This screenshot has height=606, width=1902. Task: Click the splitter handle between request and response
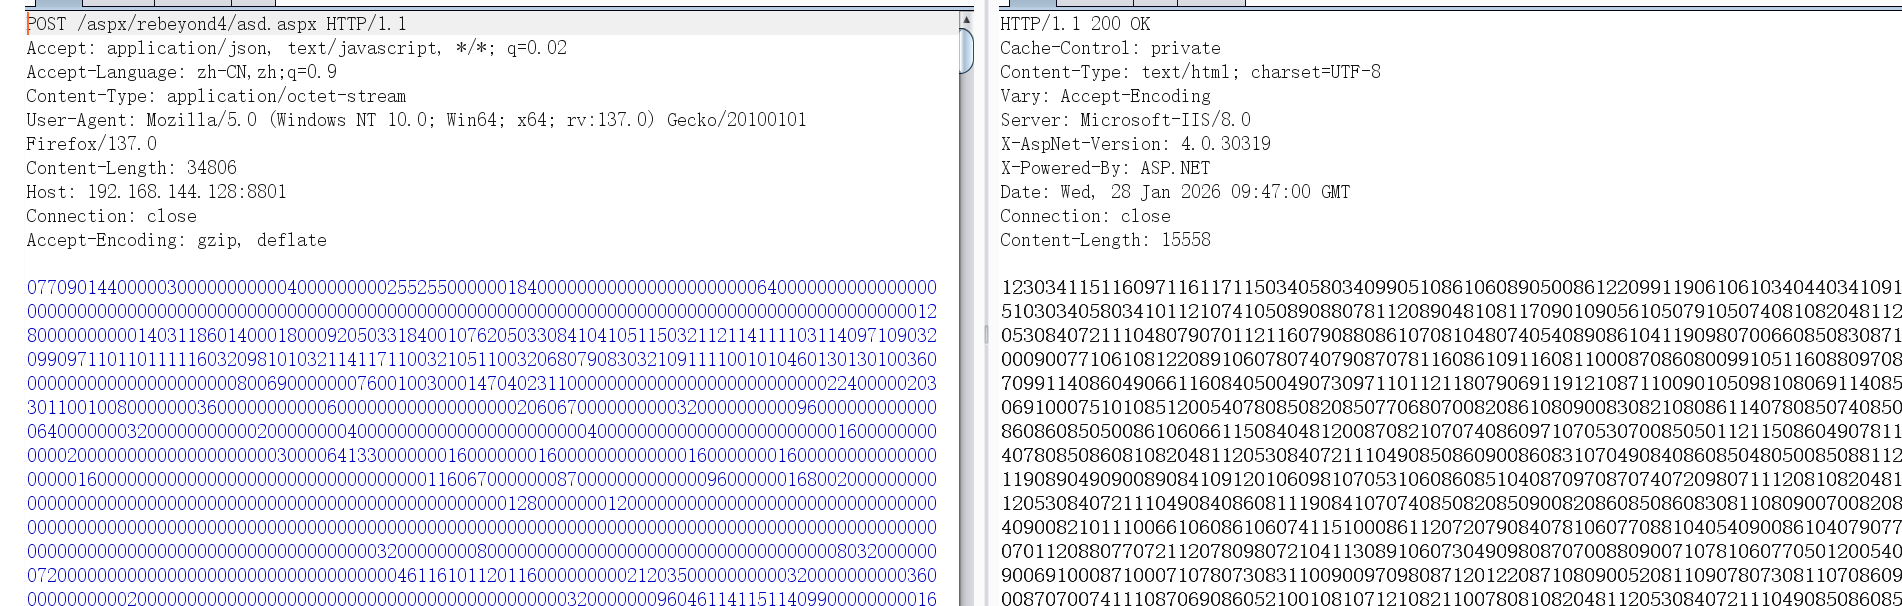click(985, 333)
